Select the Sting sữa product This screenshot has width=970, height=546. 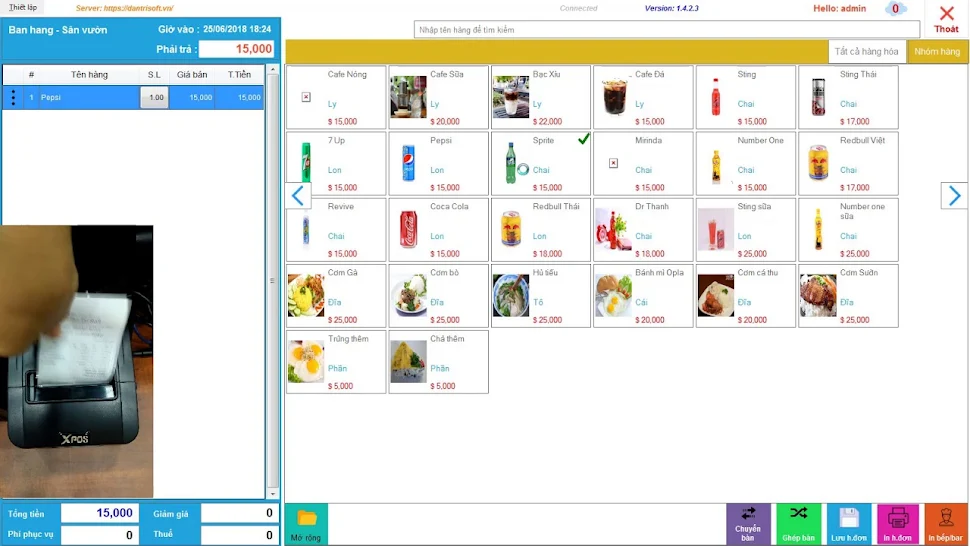[x=746, y=229]
